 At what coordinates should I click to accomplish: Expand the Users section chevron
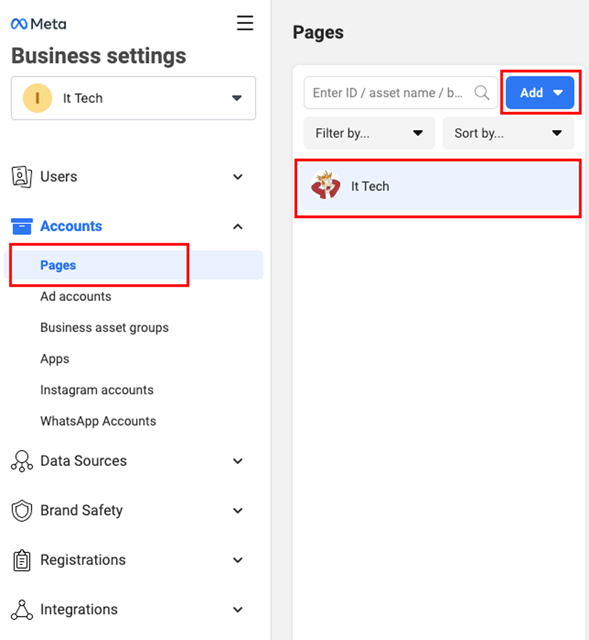[x=238, y=177]
